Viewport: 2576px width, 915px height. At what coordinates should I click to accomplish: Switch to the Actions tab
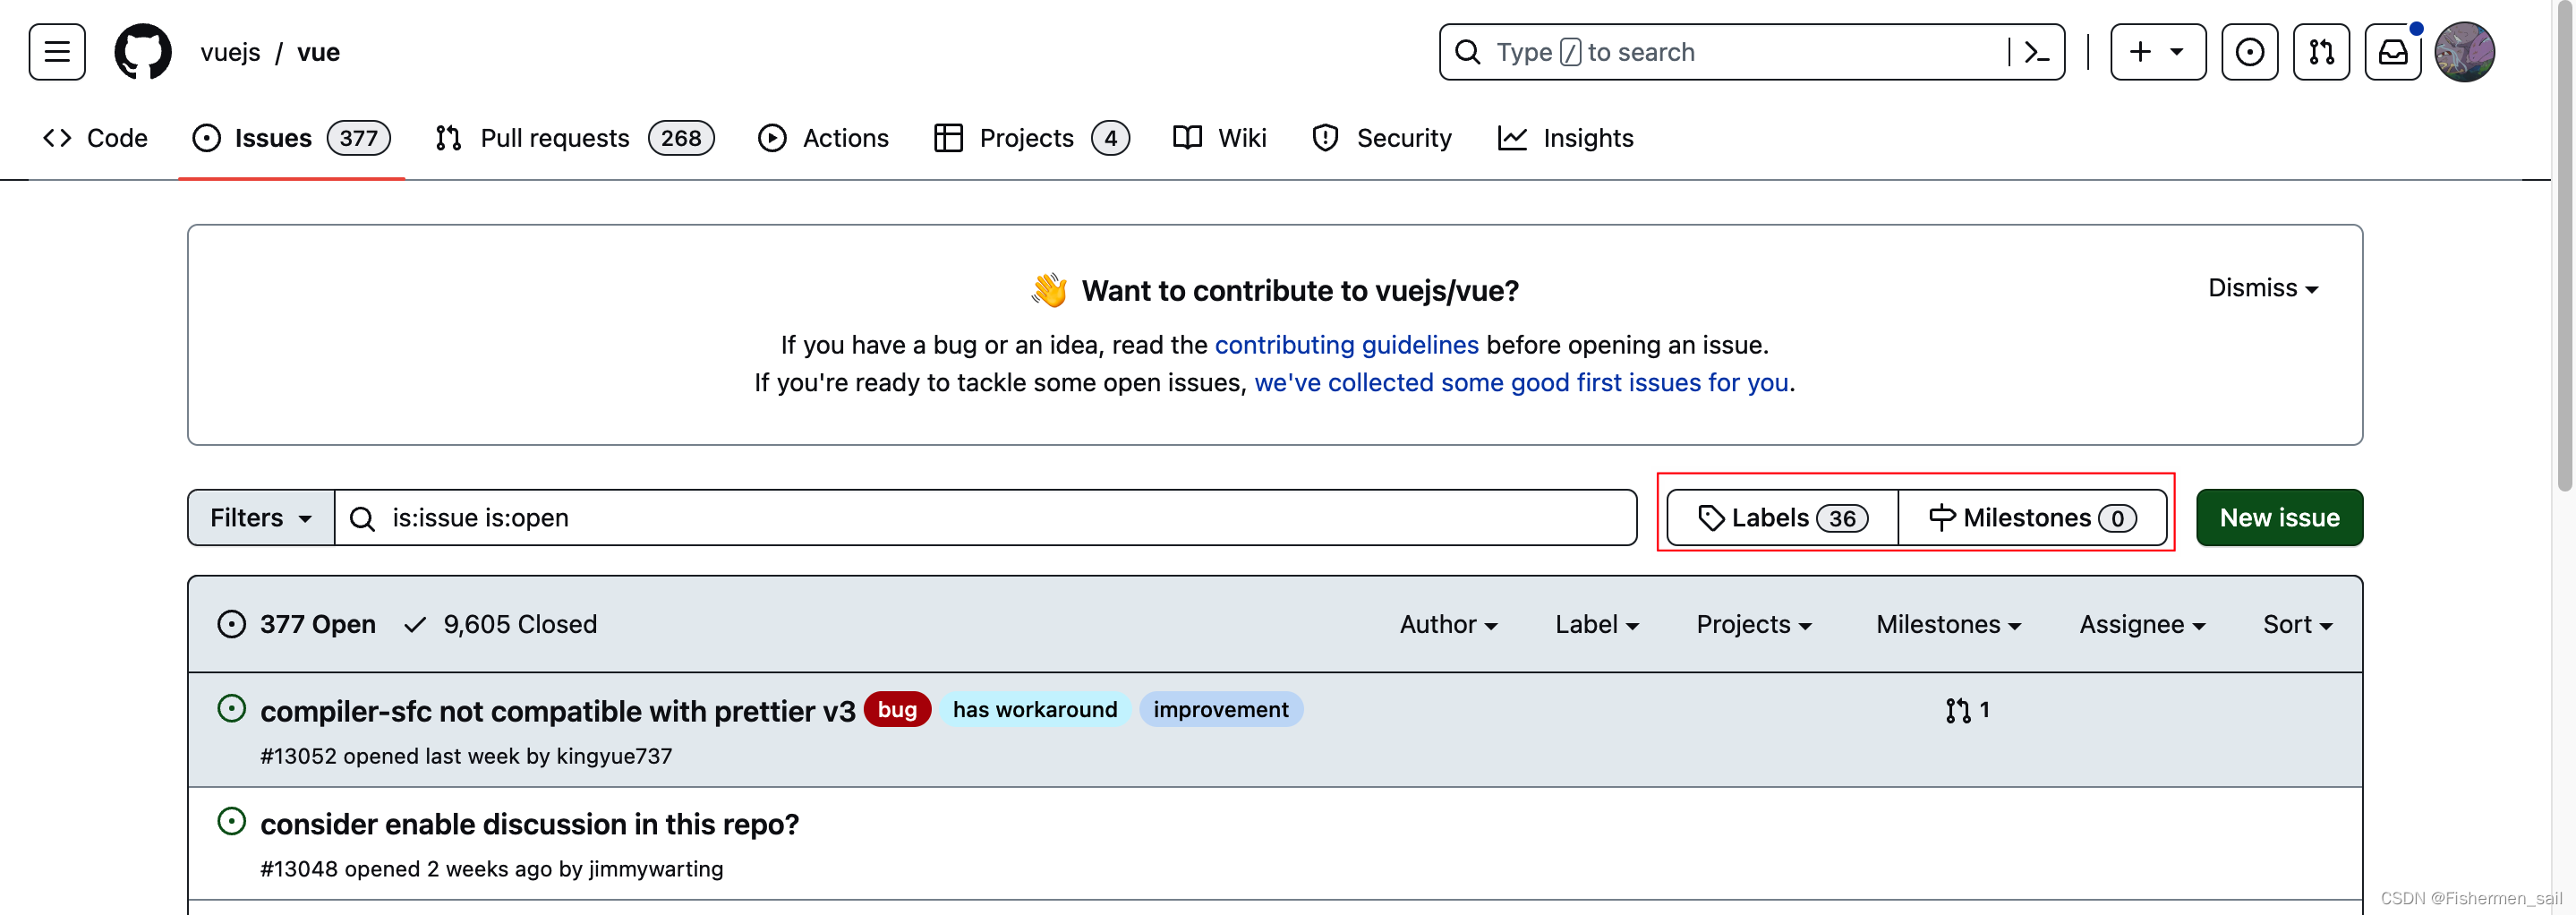click(823, 138)
